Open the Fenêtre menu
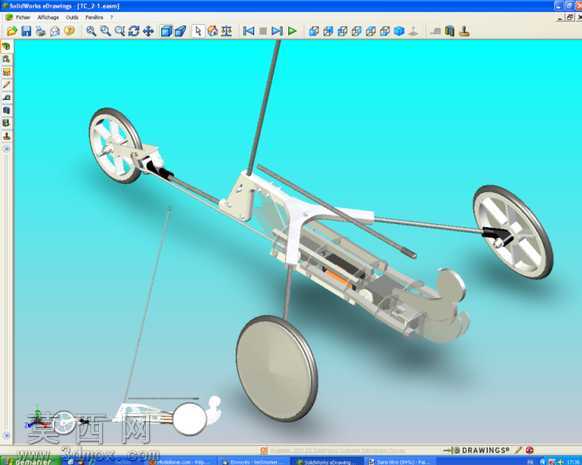 point(94,17)
